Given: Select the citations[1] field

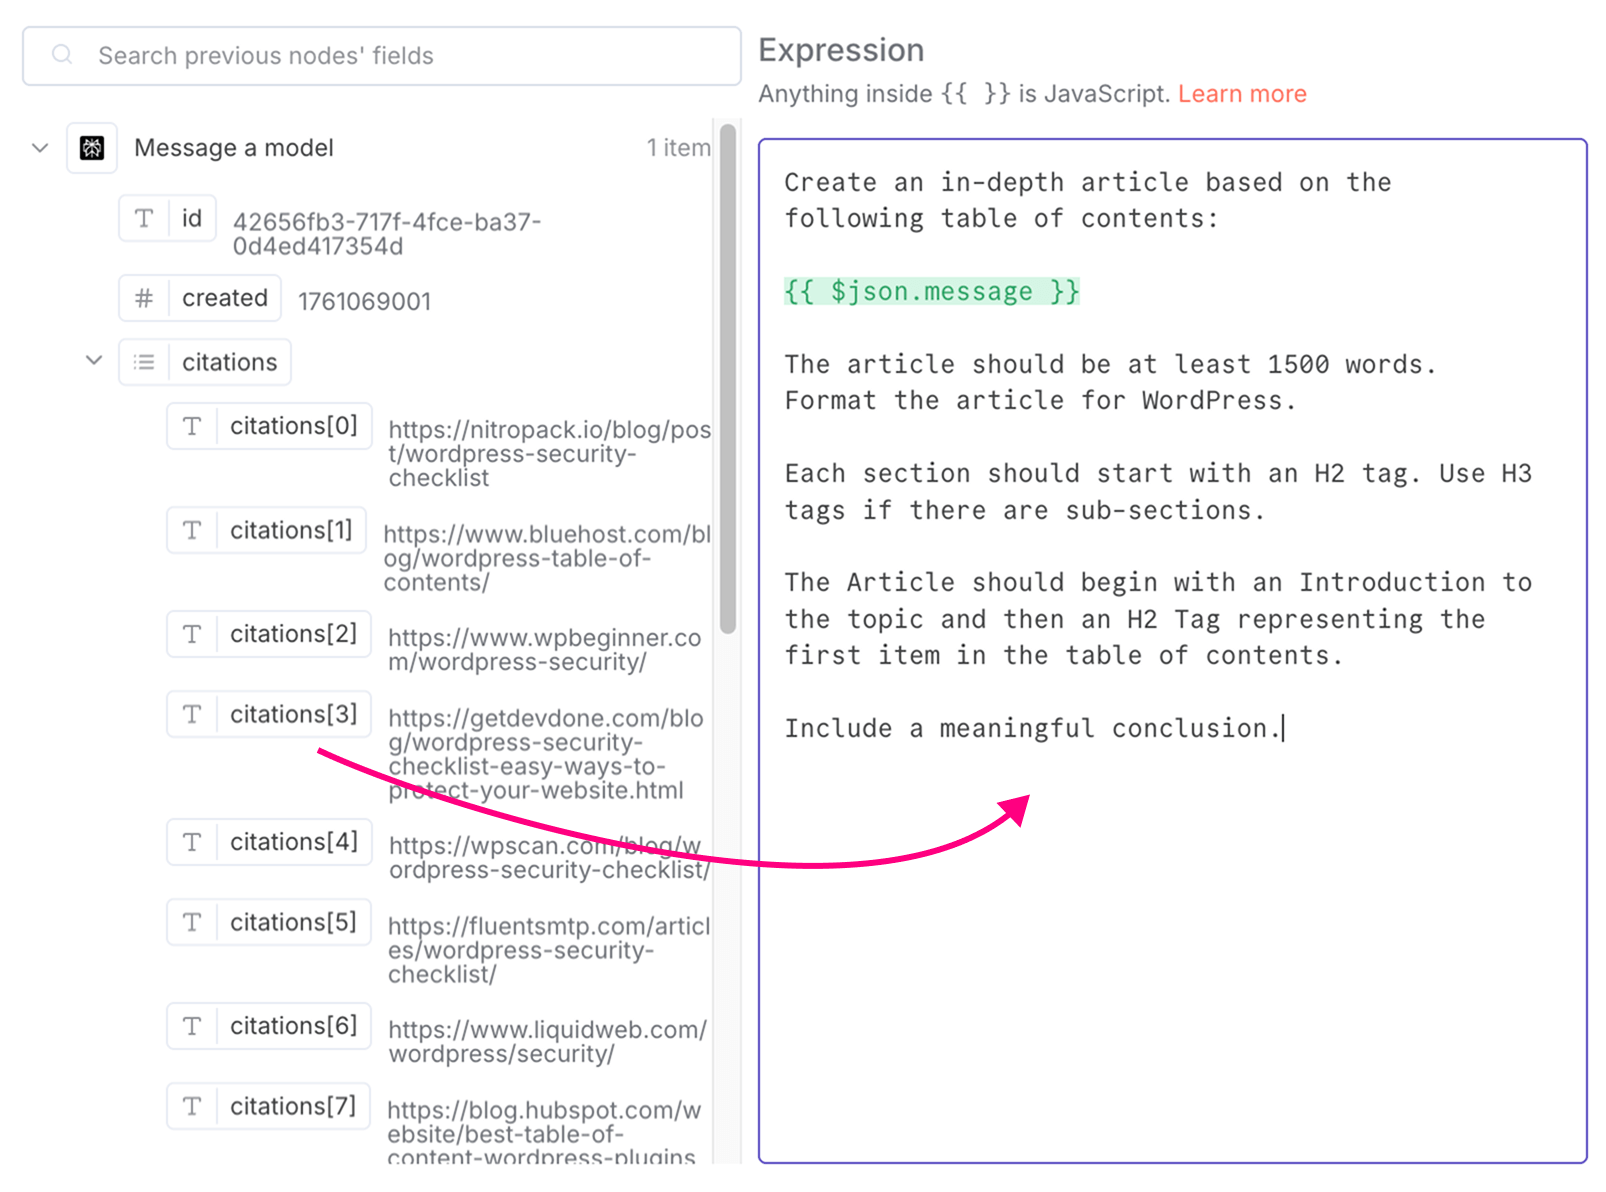Looking at the screenshot, I should [291, 530].
